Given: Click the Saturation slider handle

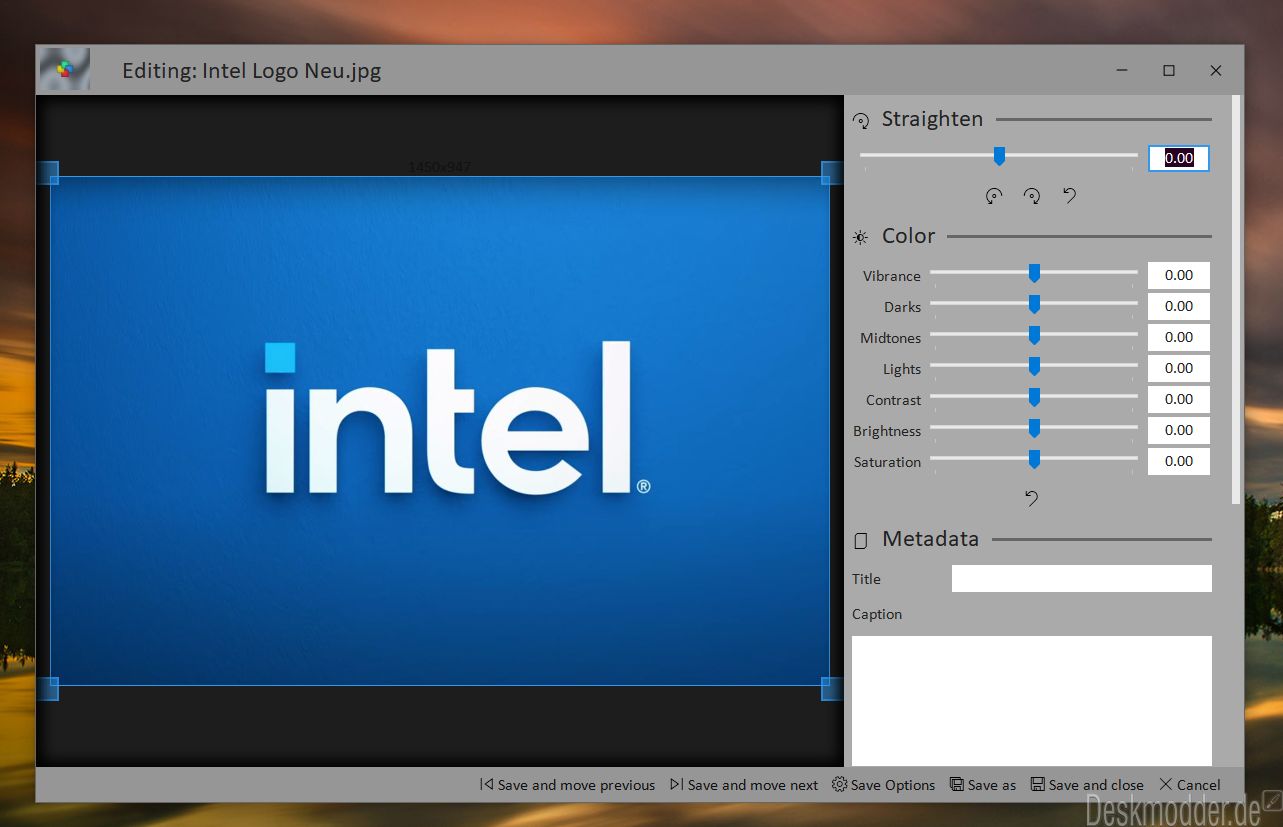Looking at the screenshot, I should (x=1034, y=459).
